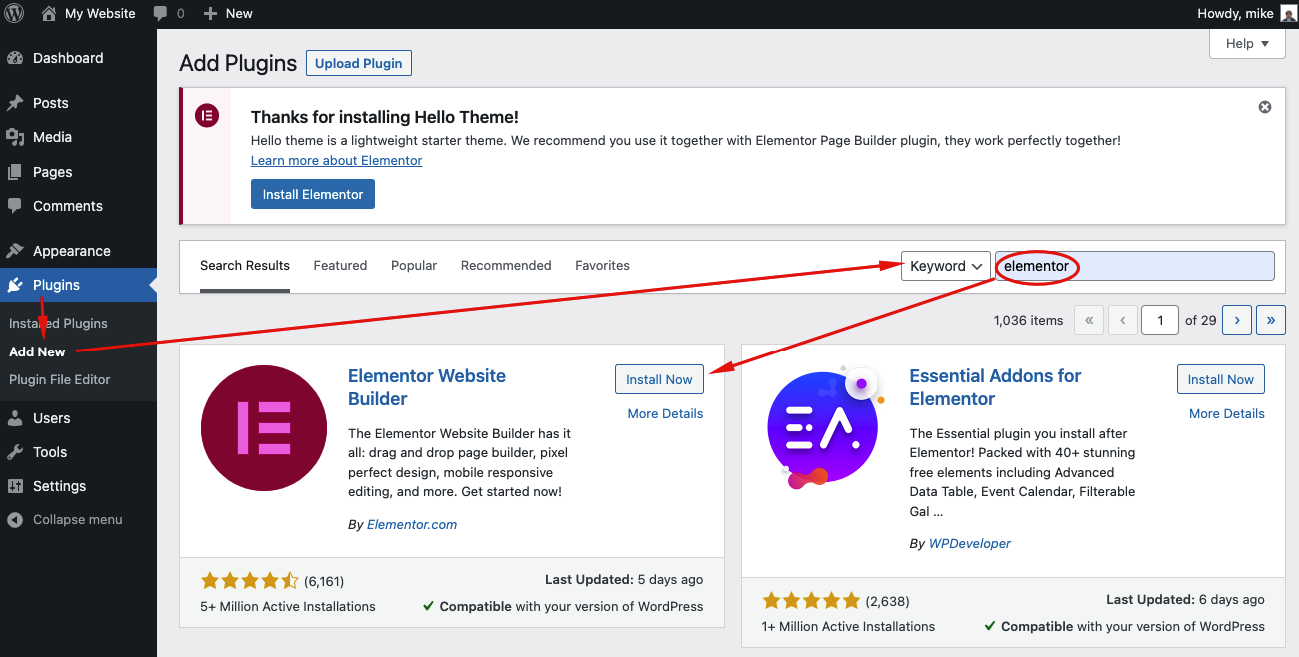The image size is (1299, 657).
Task: Click the Dashboard gauge icon
Action: pos(15,58)
